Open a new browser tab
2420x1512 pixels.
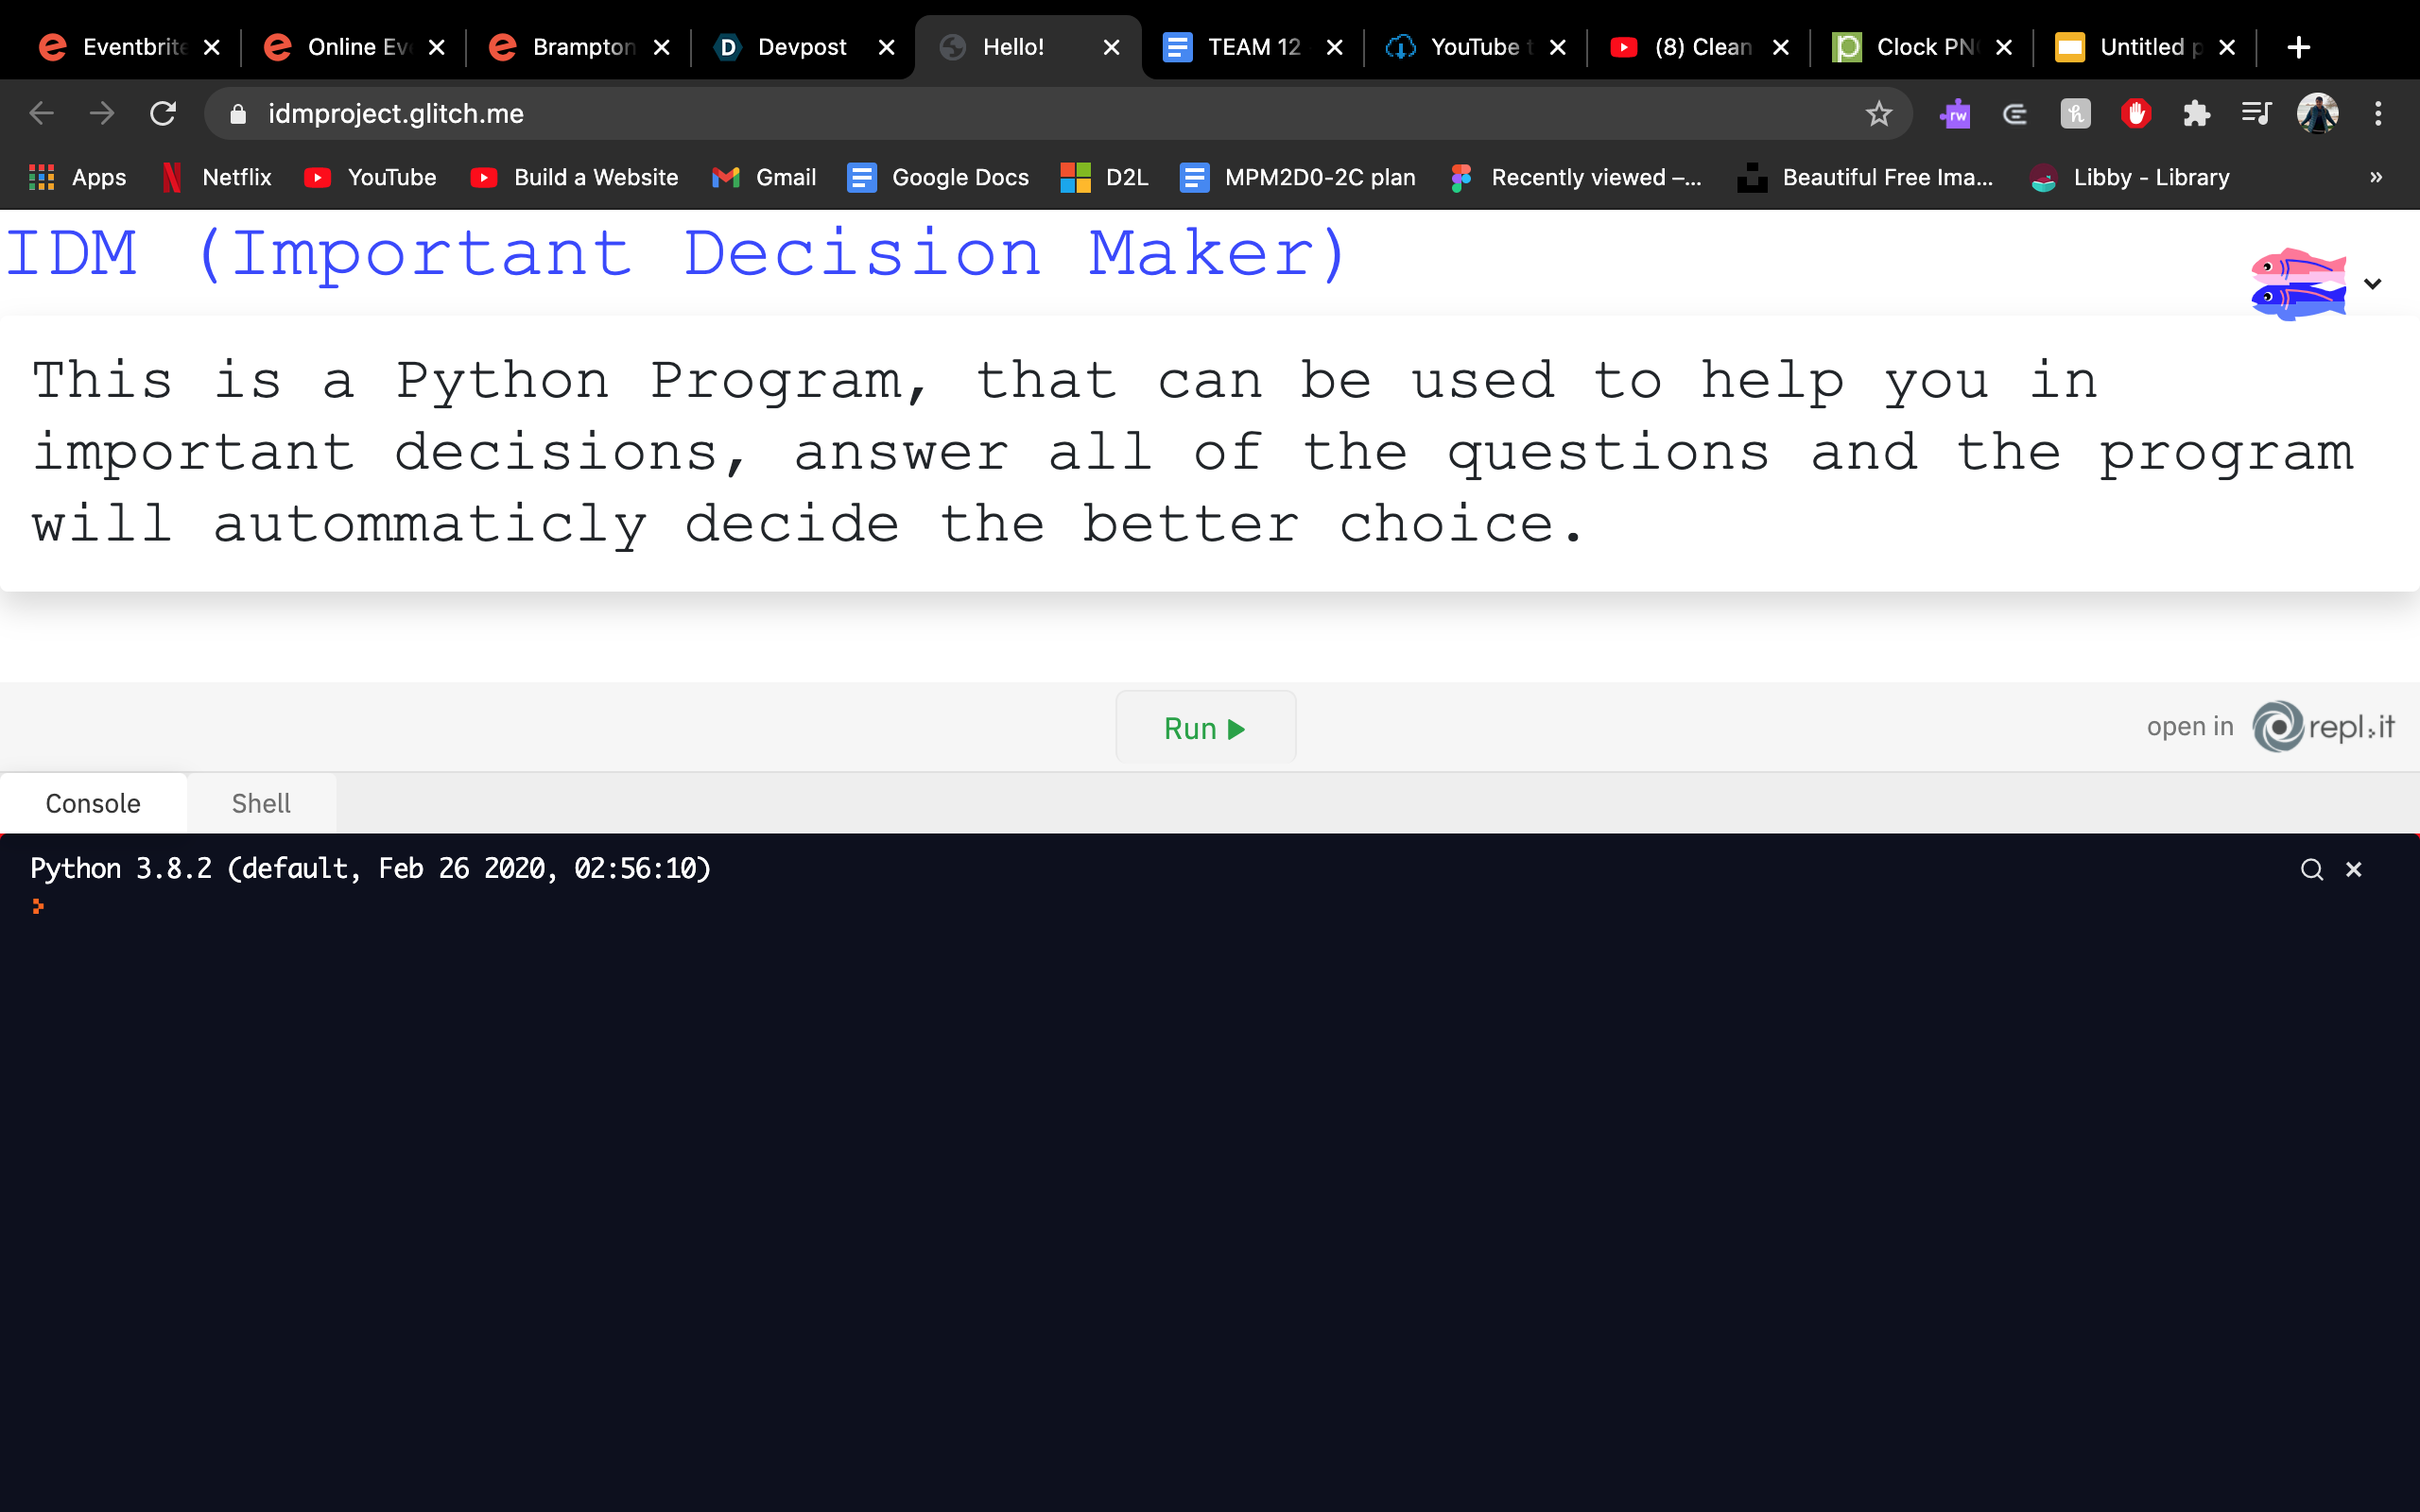click(2298, 47)
